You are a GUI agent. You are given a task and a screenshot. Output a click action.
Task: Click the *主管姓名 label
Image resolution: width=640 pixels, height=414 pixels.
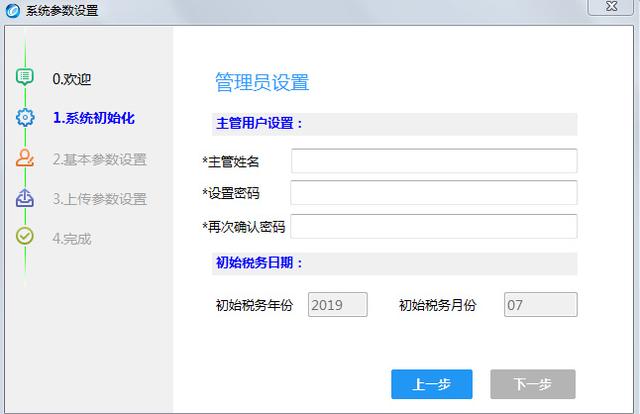[x=231, y=162]
